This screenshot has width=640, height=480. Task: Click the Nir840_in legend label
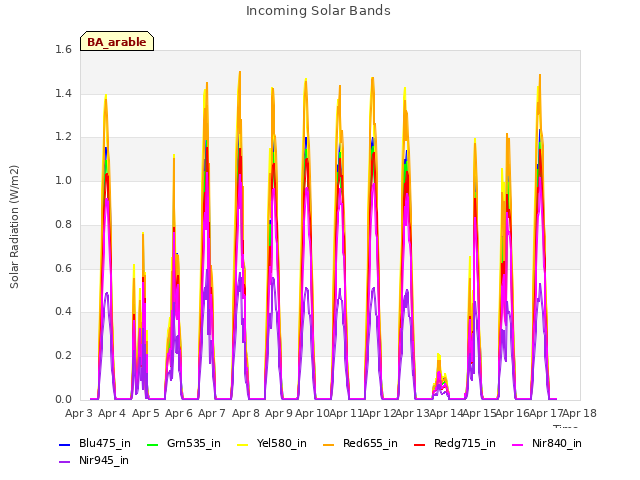(557, 443)
